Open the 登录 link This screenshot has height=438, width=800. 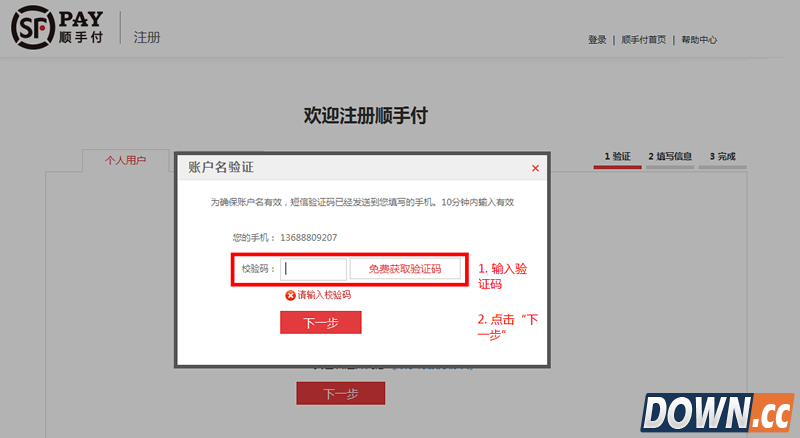tap(597, 40)
